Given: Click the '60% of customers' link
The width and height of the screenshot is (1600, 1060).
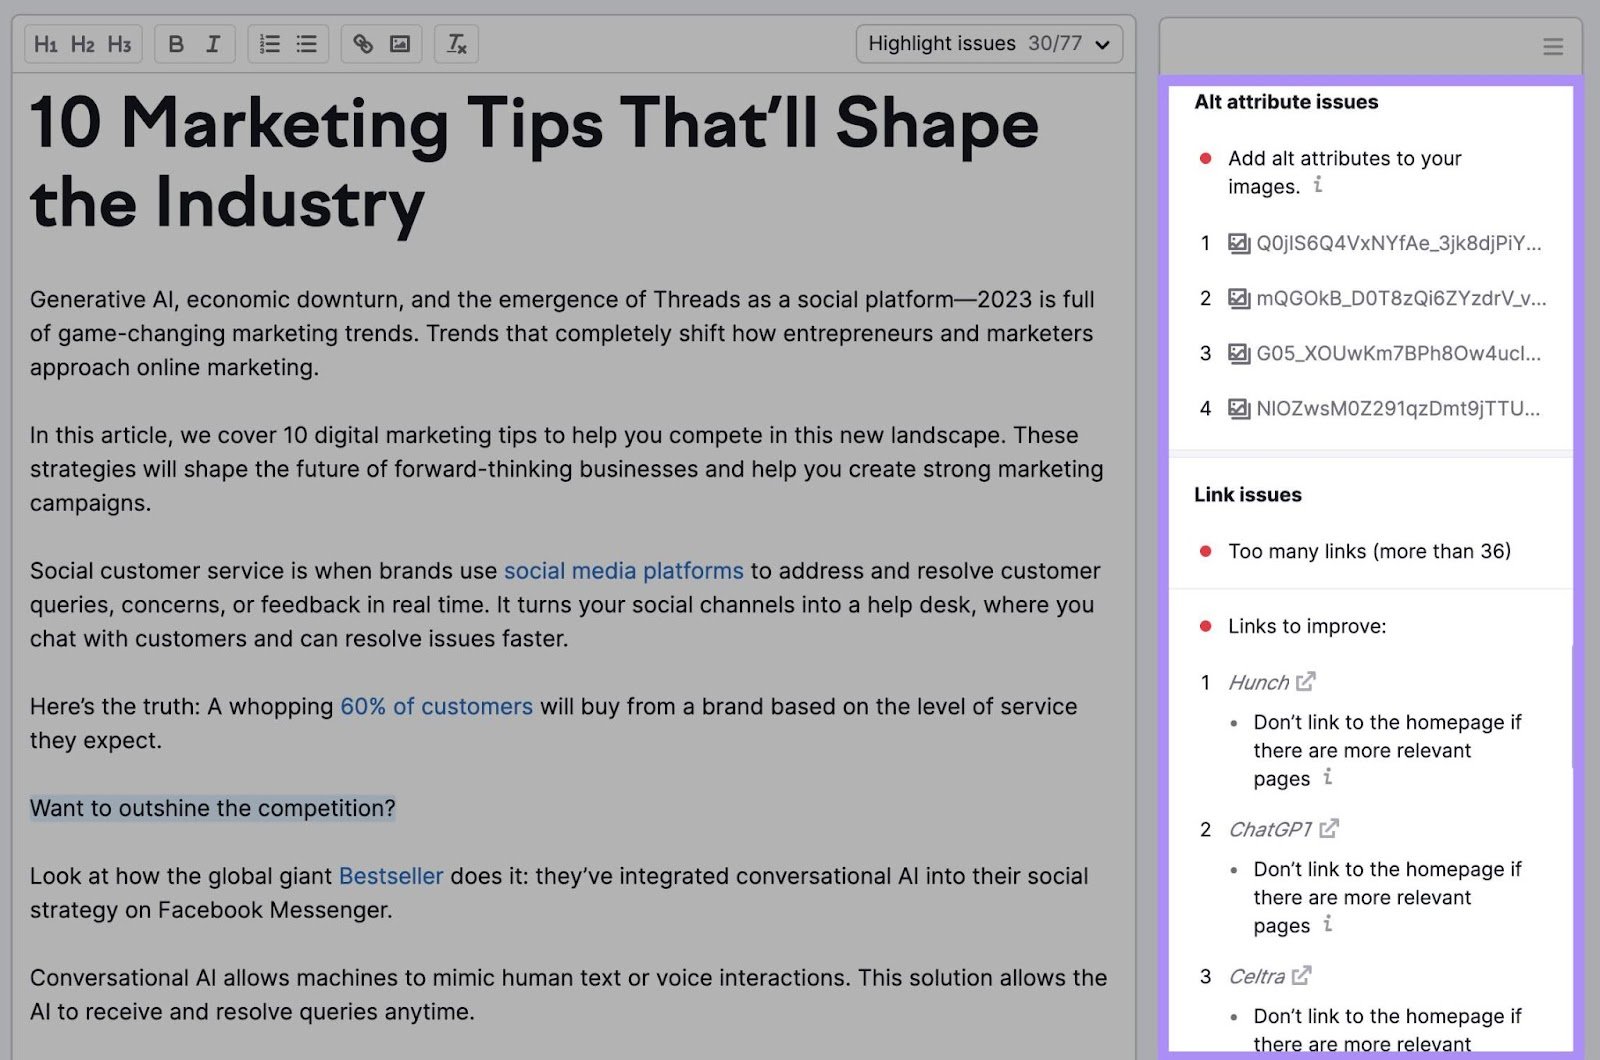Looking at the screenshot, I should click(x=436, y=706).
